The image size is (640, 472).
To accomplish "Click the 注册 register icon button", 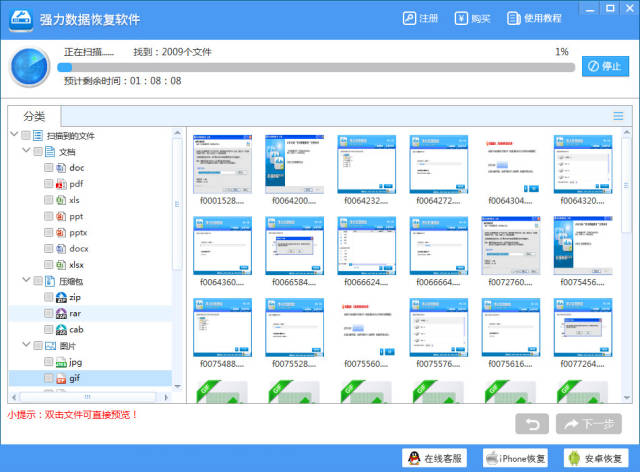I will tap(420, 18).
